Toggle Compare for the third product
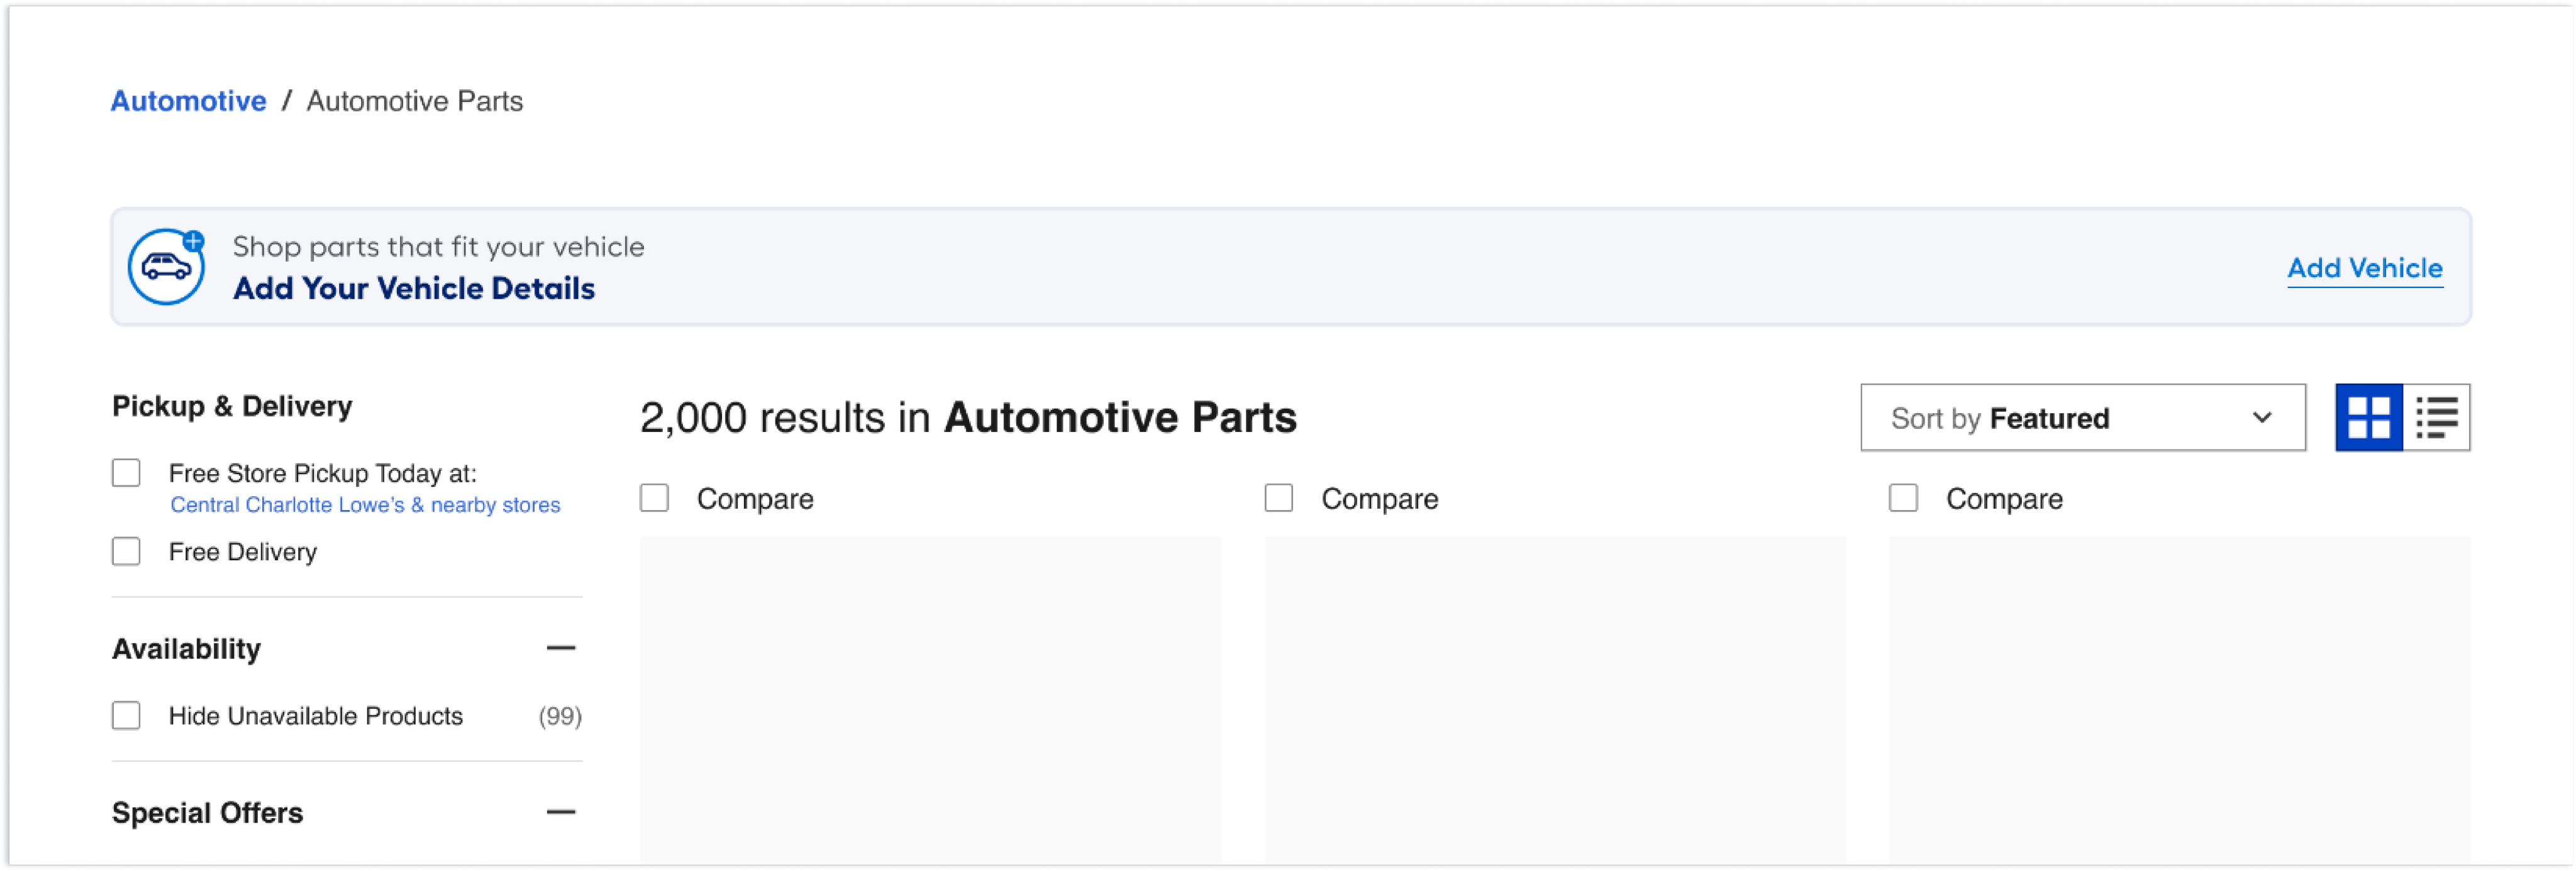Image resolution: width=2576 pixels, height=871 pixels. pyautogui.click(x=1903, y=498)
